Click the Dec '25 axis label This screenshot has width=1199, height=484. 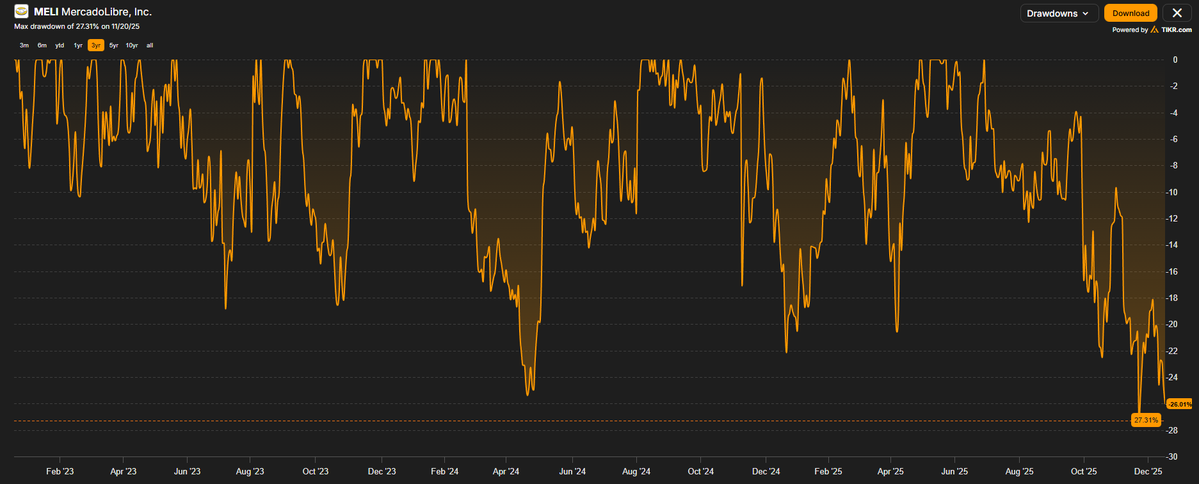coord(1148,473)
